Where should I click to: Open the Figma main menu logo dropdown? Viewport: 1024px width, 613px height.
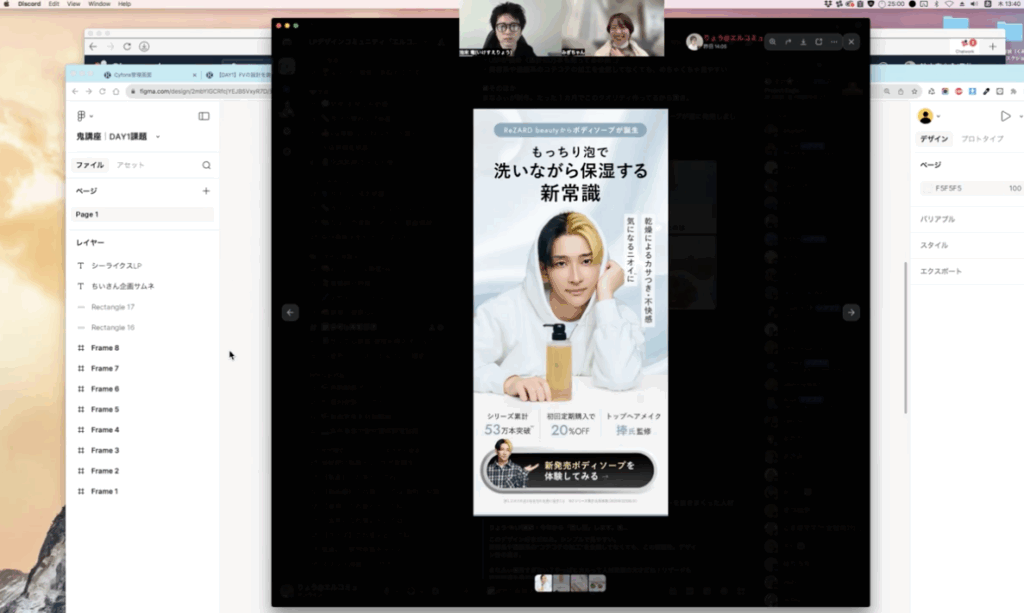(x=82, y=116)
